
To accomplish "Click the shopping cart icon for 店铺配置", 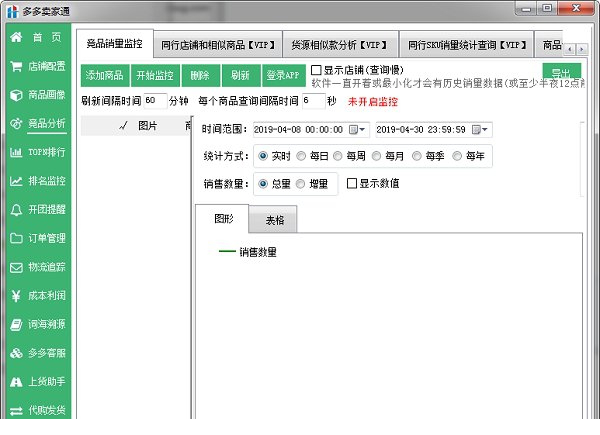I will point(16,66).
